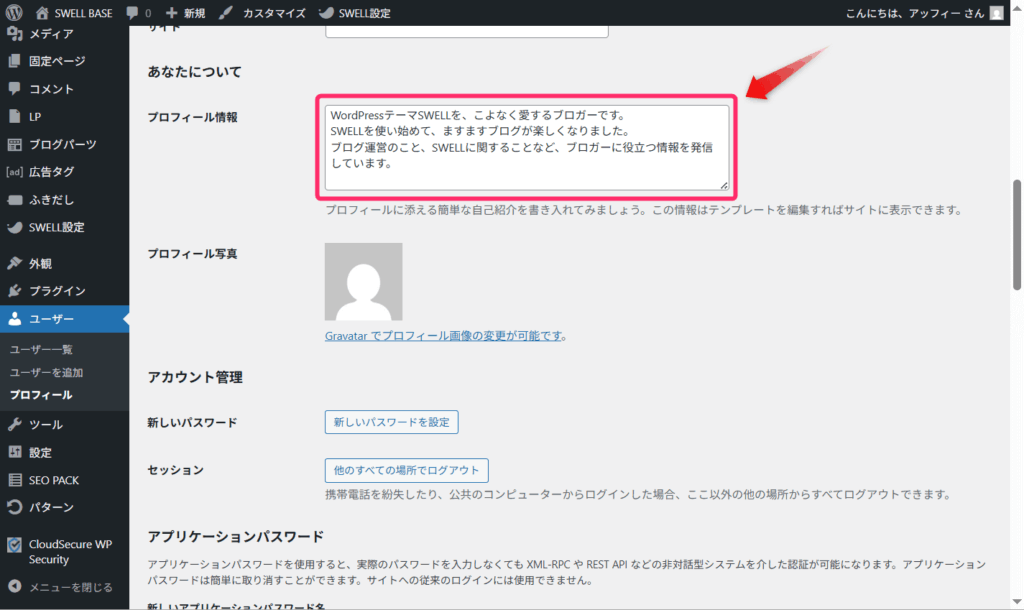
Task: Click the あなたについて heading
Action: coord(194,72)
